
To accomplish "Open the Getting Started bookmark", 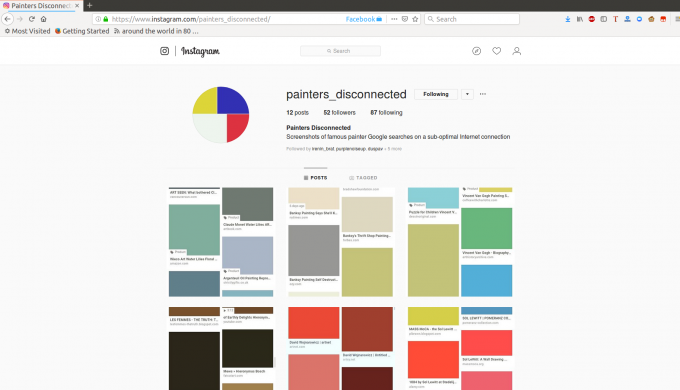I will pos(82,31).
